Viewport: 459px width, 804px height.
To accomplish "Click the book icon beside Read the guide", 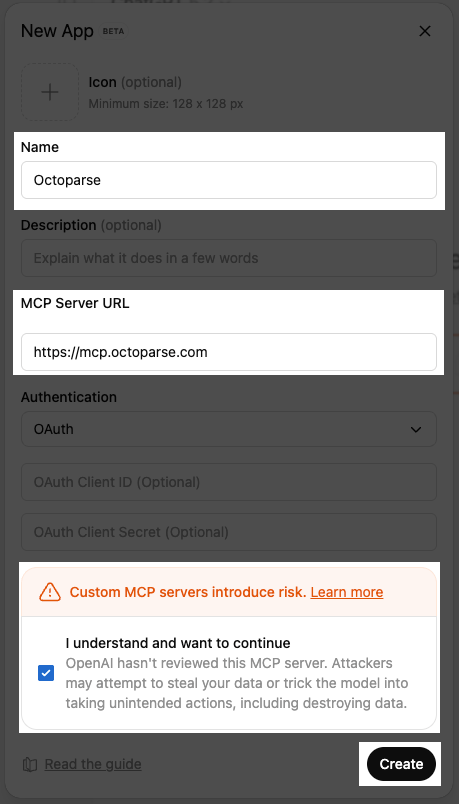I will coord(30,765).
